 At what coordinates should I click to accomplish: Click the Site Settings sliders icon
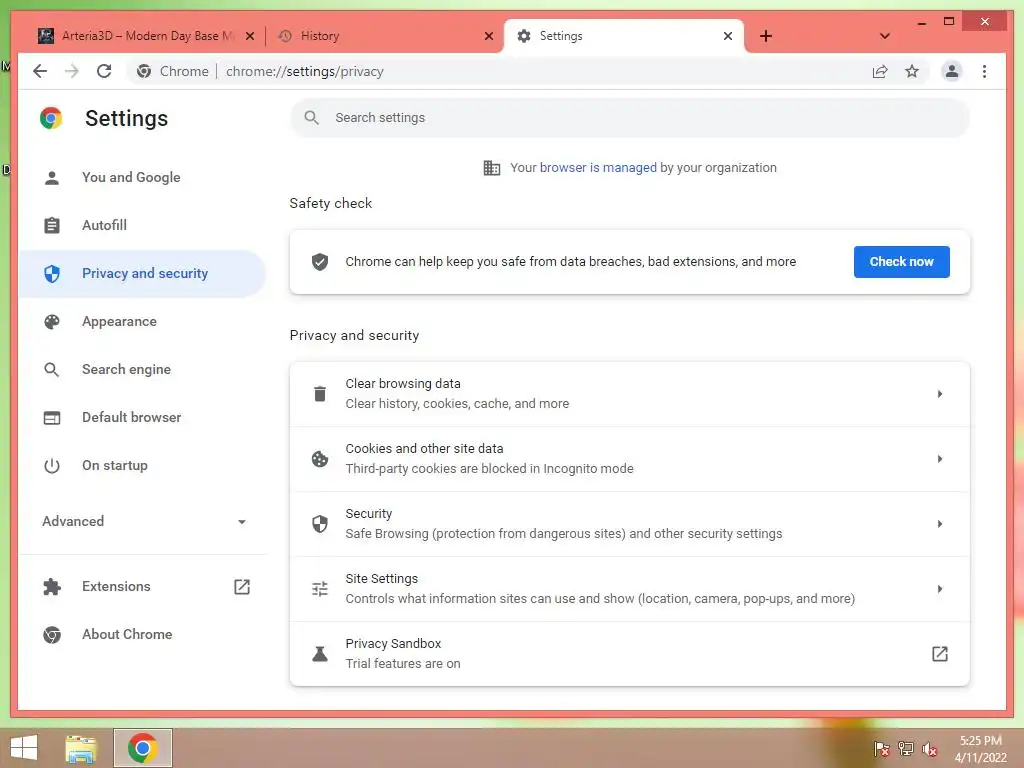[320, 589]
